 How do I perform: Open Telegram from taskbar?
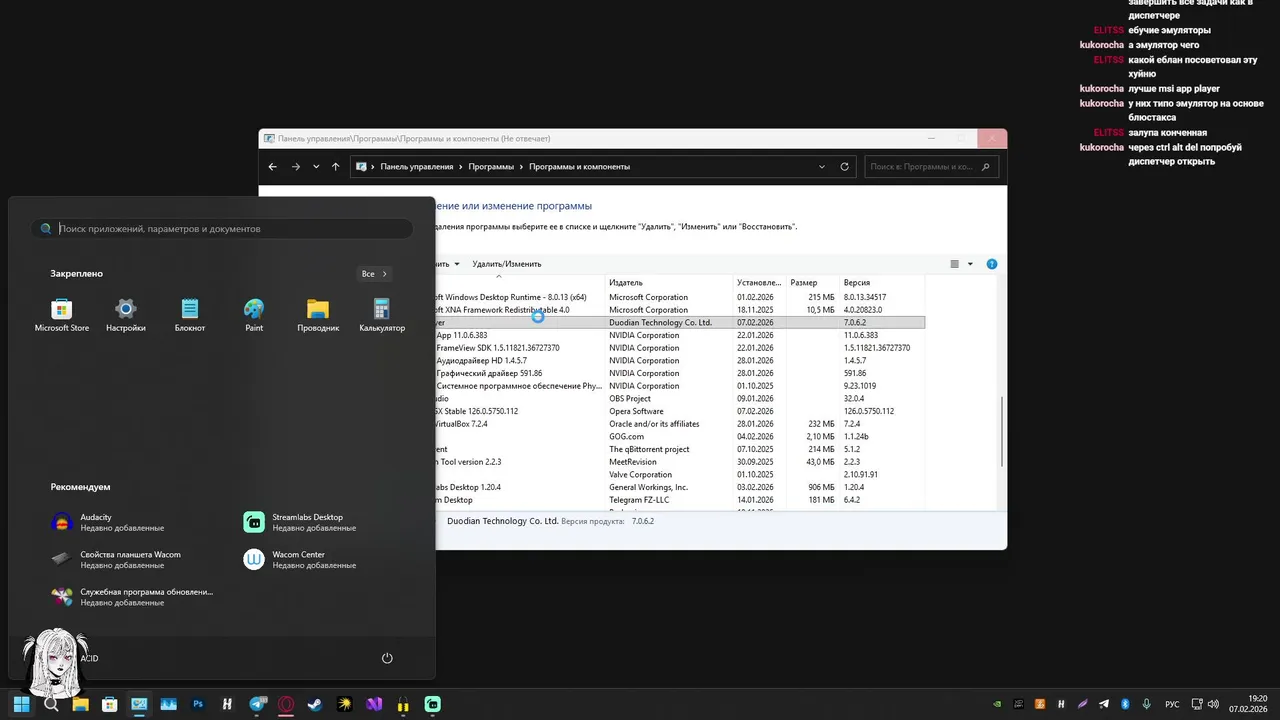point(257,704)
